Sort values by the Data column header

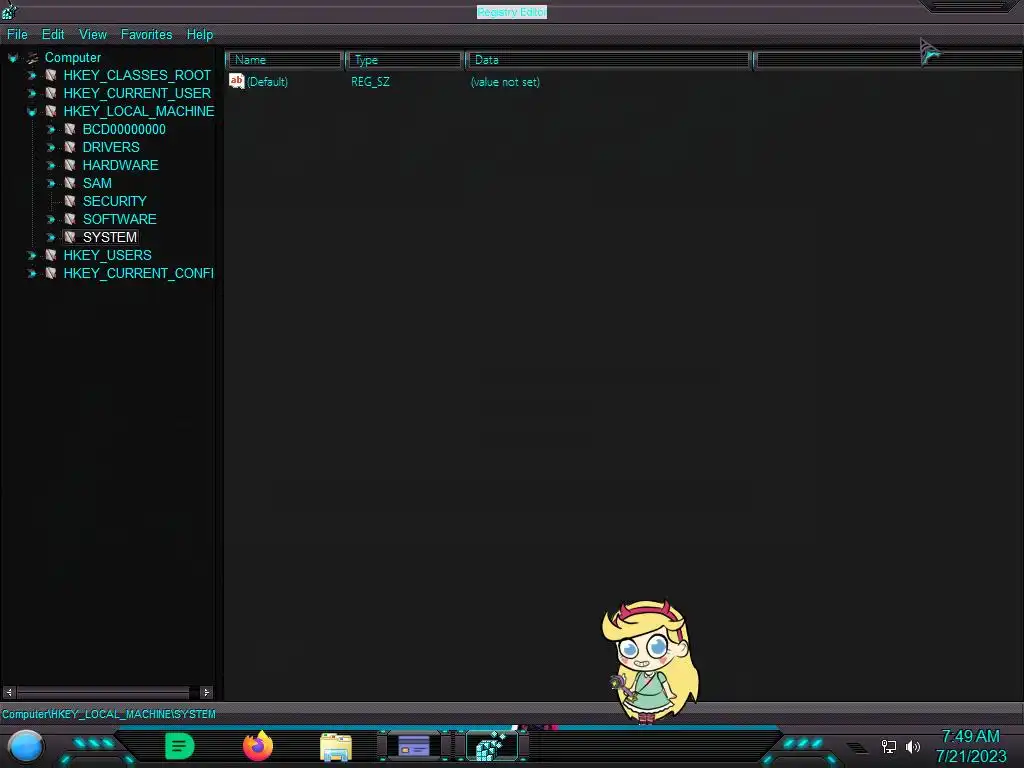click(608, 60)
